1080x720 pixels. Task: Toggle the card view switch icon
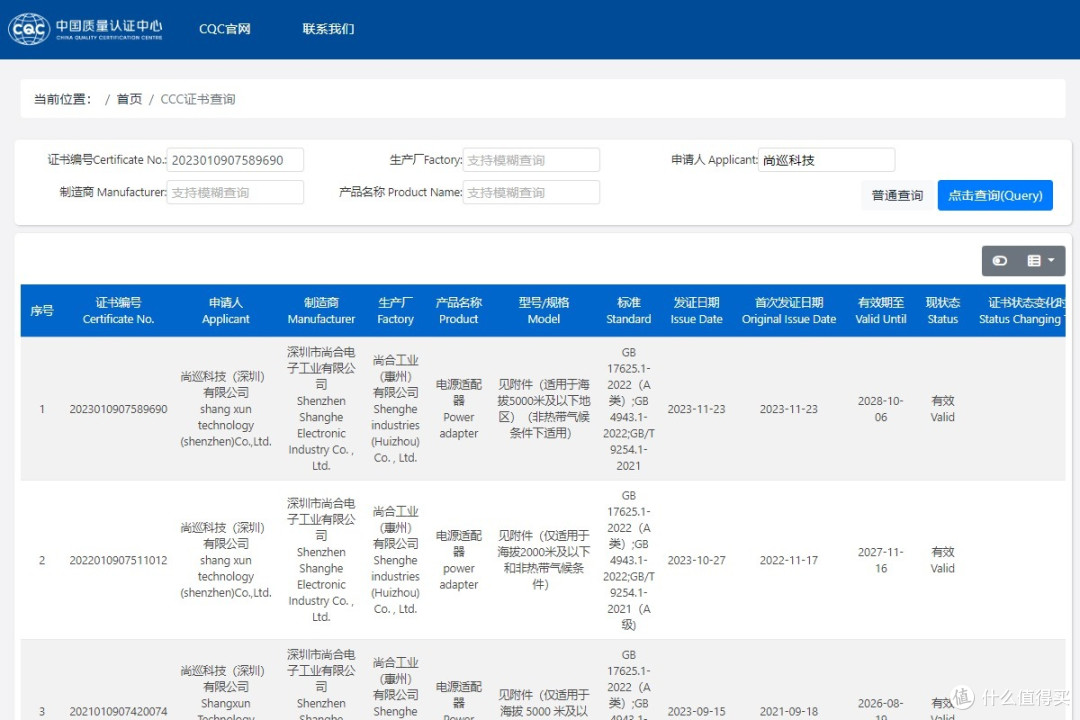[999, 260]
